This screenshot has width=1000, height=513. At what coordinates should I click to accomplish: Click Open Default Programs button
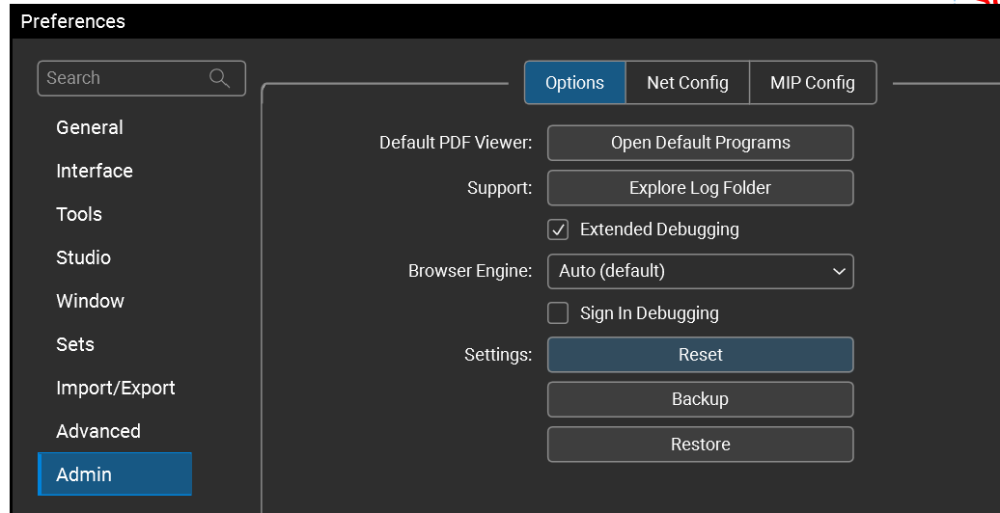tap(700, 143)
